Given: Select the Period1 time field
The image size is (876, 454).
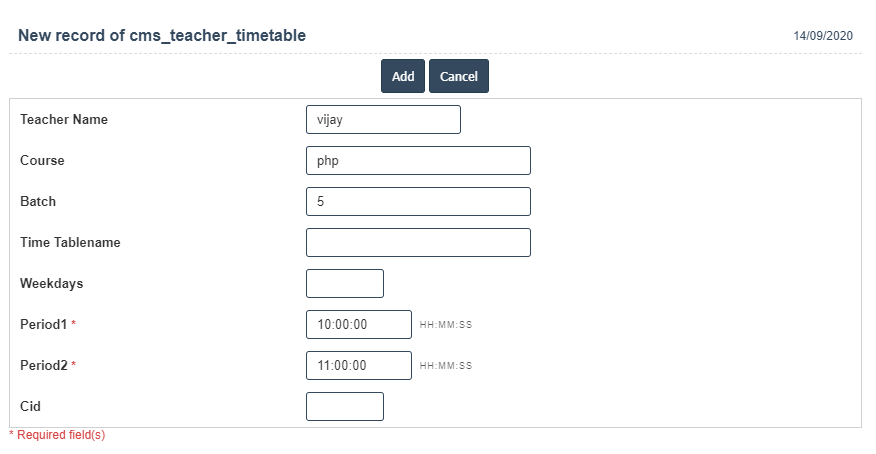Looking at the screenshot, I should coord(359,325).
